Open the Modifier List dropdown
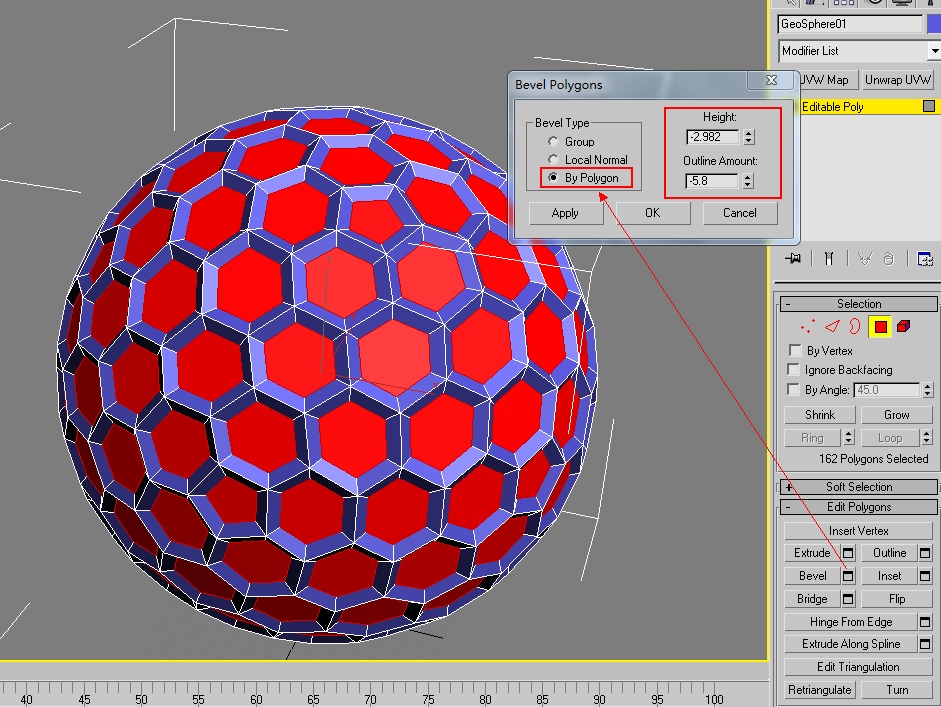This screenshot has height=707, width=941. 934,51
